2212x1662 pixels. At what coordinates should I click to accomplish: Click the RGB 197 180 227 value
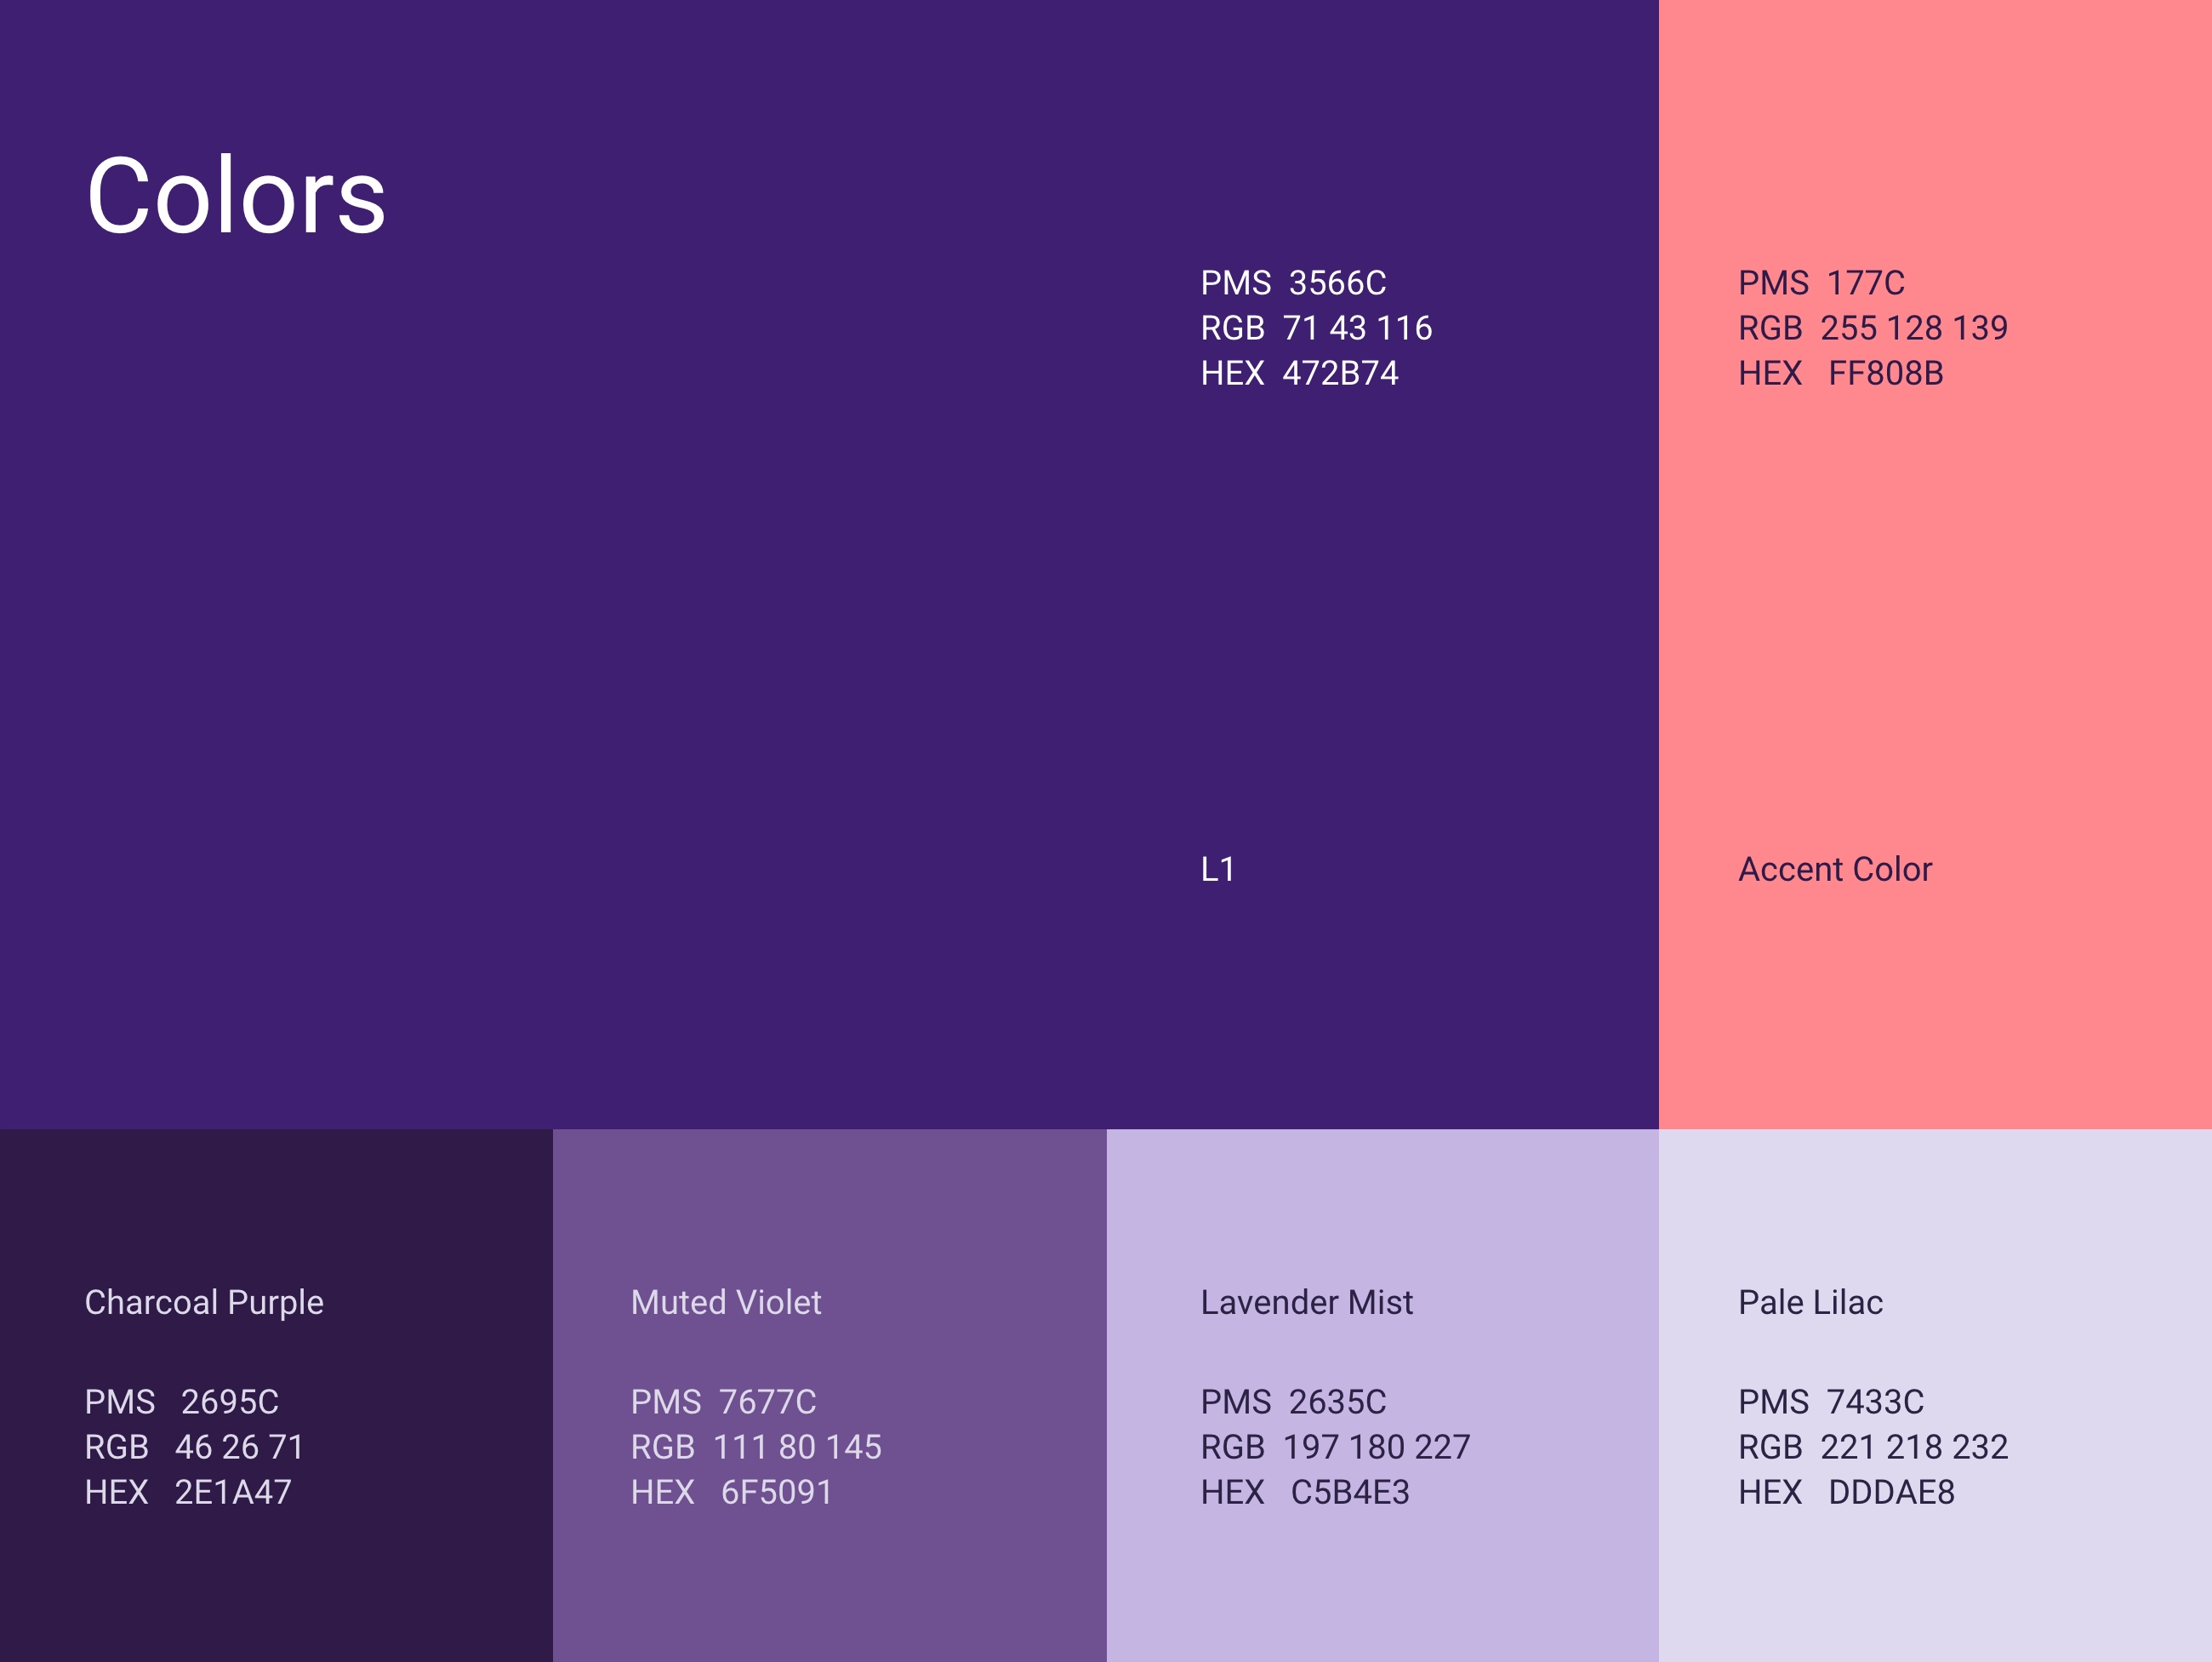1335,1447
